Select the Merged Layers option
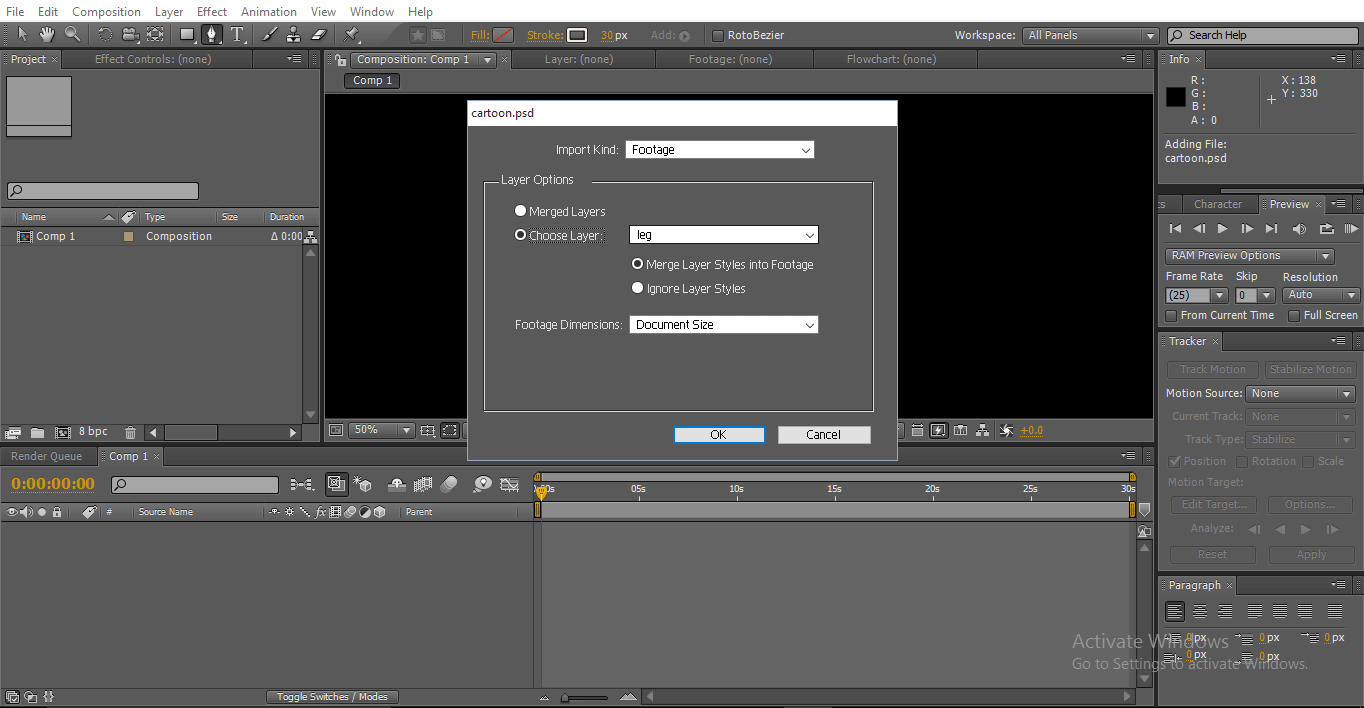1364x708 pixels. point(520,210)
